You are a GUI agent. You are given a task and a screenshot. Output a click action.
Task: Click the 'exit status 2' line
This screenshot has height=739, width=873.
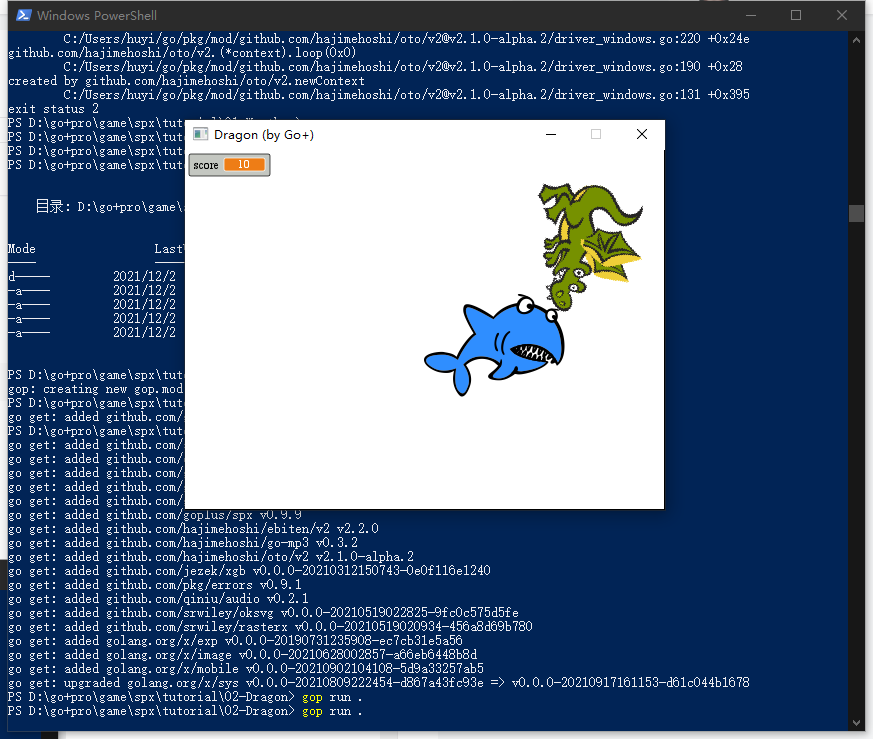[53, 109]
